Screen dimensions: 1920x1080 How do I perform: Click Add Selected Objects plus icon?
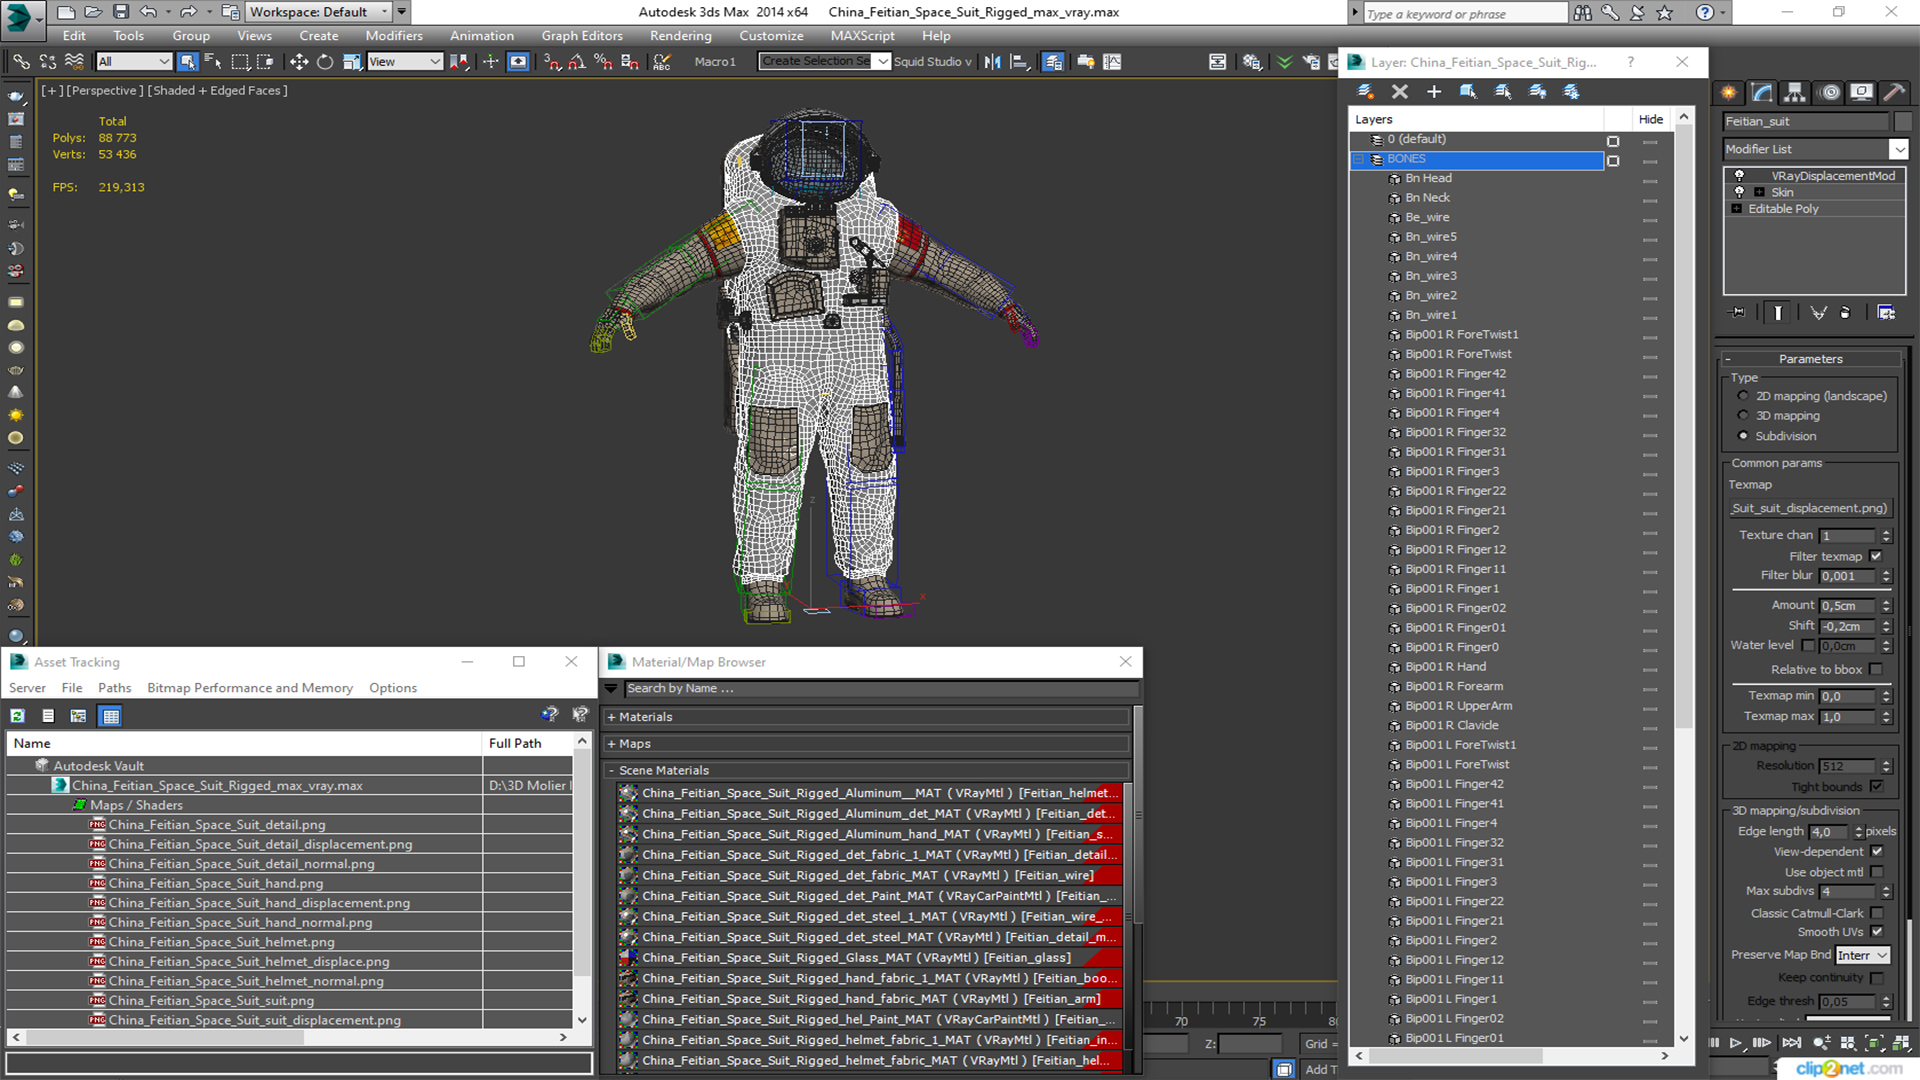click(1434, 92)
